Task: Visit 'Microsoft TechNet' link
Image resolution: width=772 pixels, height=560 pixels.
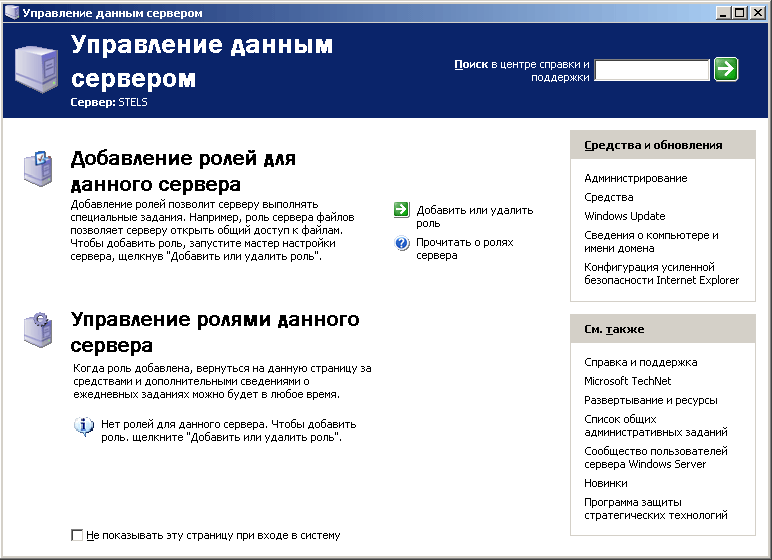Action: click(x=627, y=381)
